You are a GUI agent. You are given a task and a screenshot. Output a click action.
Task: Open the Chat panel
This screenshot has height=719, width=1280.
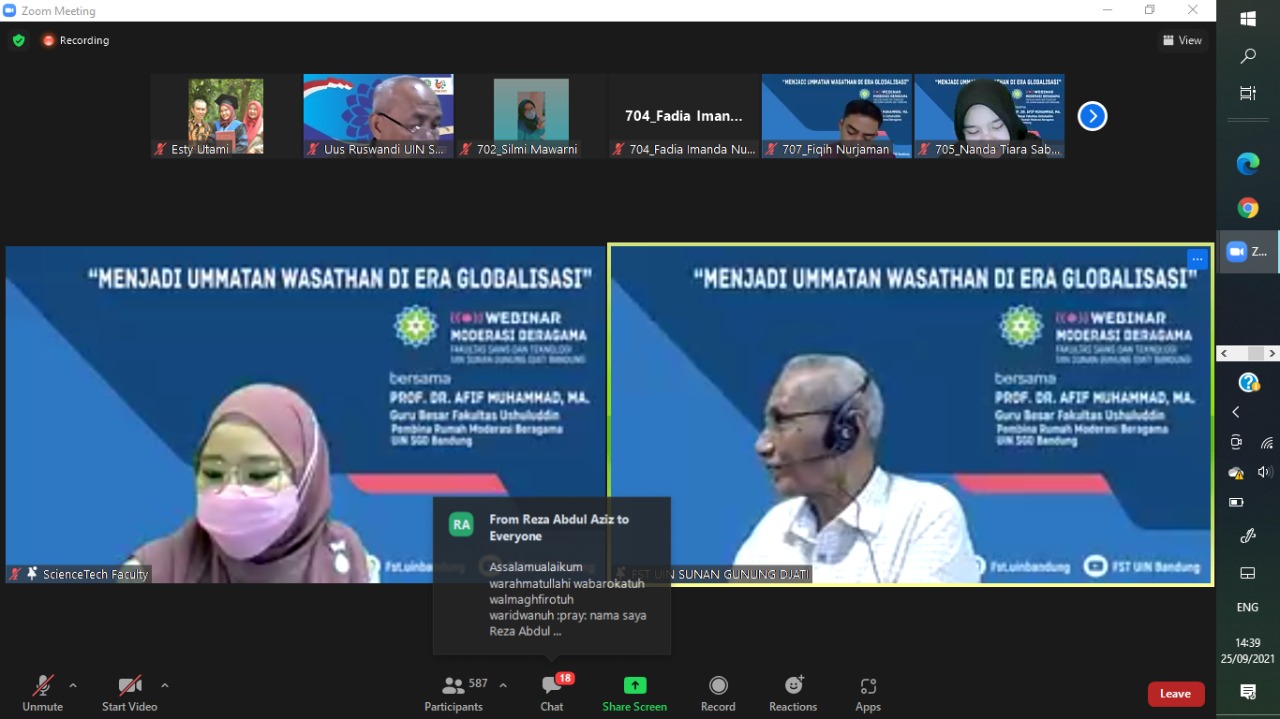pyautogui.click(x=551, y=692)
